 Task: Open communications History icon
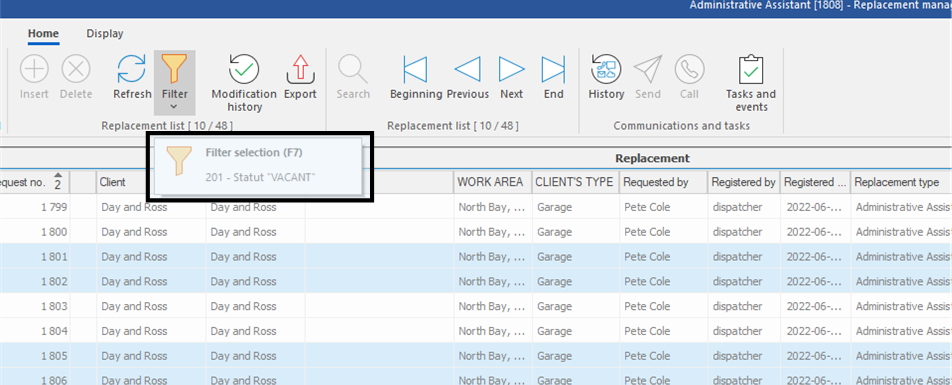[x=605, y=69]
